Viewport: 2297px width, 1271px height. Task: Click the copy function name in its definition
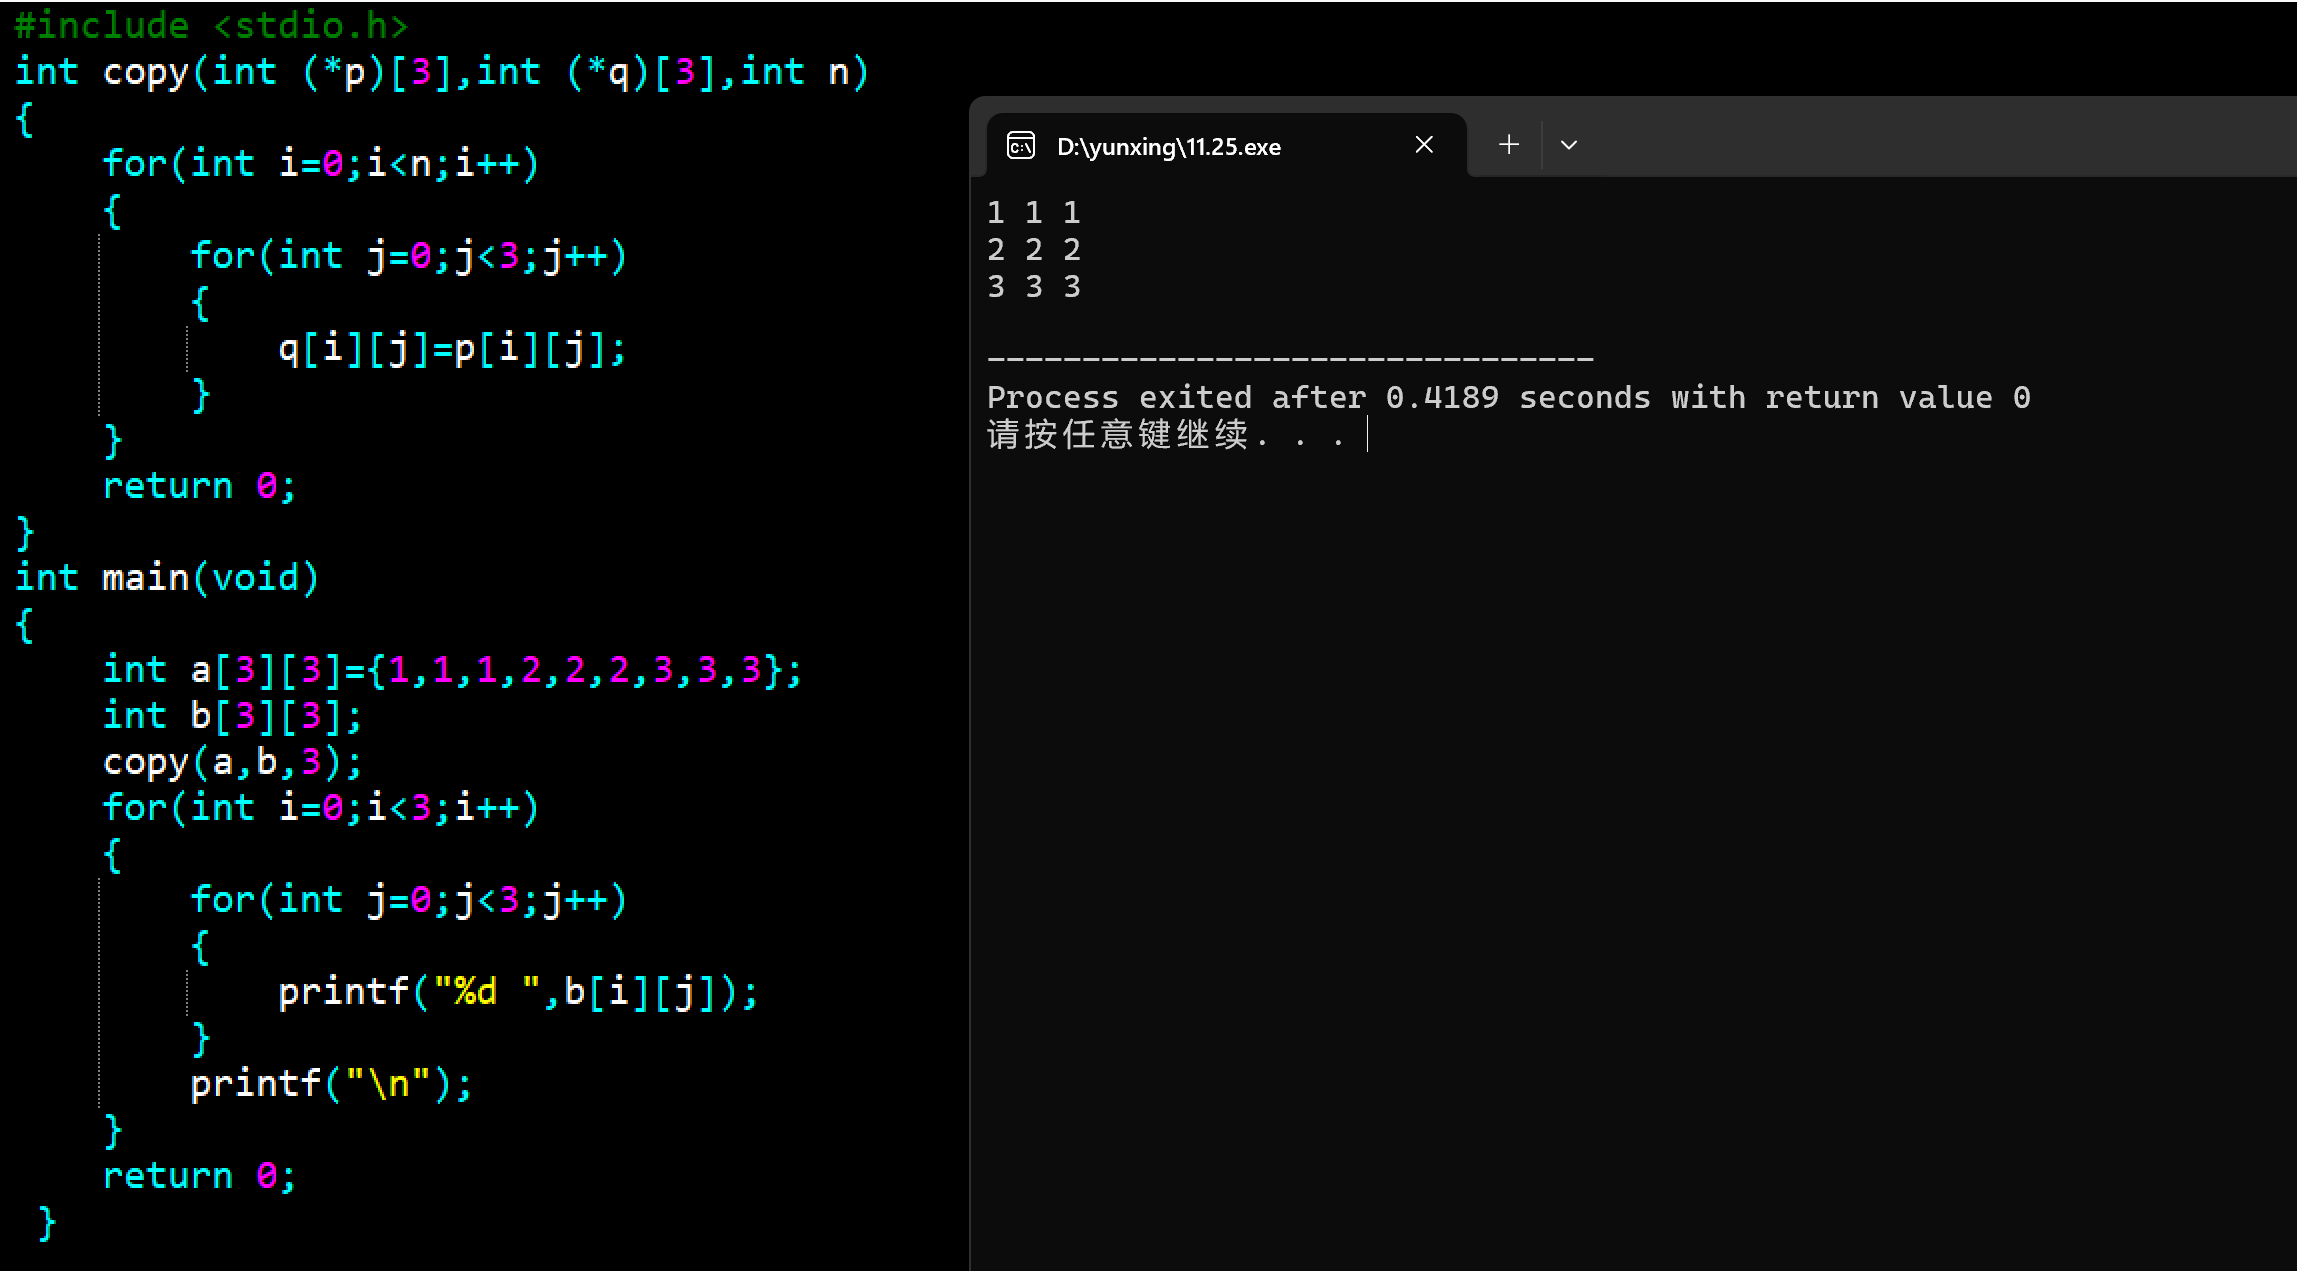click(x=145, y=72)
